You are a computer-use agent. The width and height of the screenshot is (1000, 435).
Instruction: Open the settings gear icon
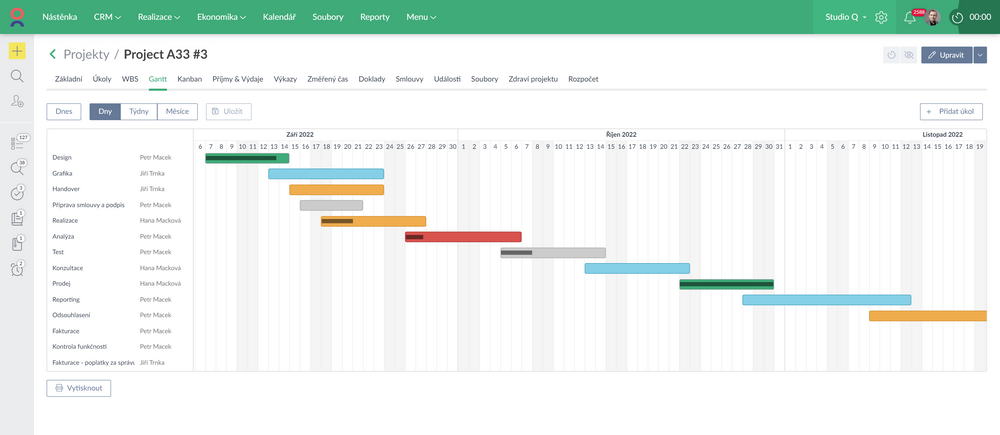(881, 17)
